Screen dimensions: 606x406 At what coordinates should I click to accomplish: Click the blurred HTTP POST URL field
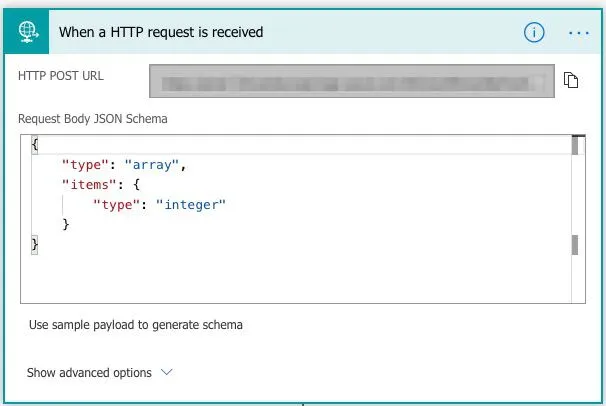352,80
